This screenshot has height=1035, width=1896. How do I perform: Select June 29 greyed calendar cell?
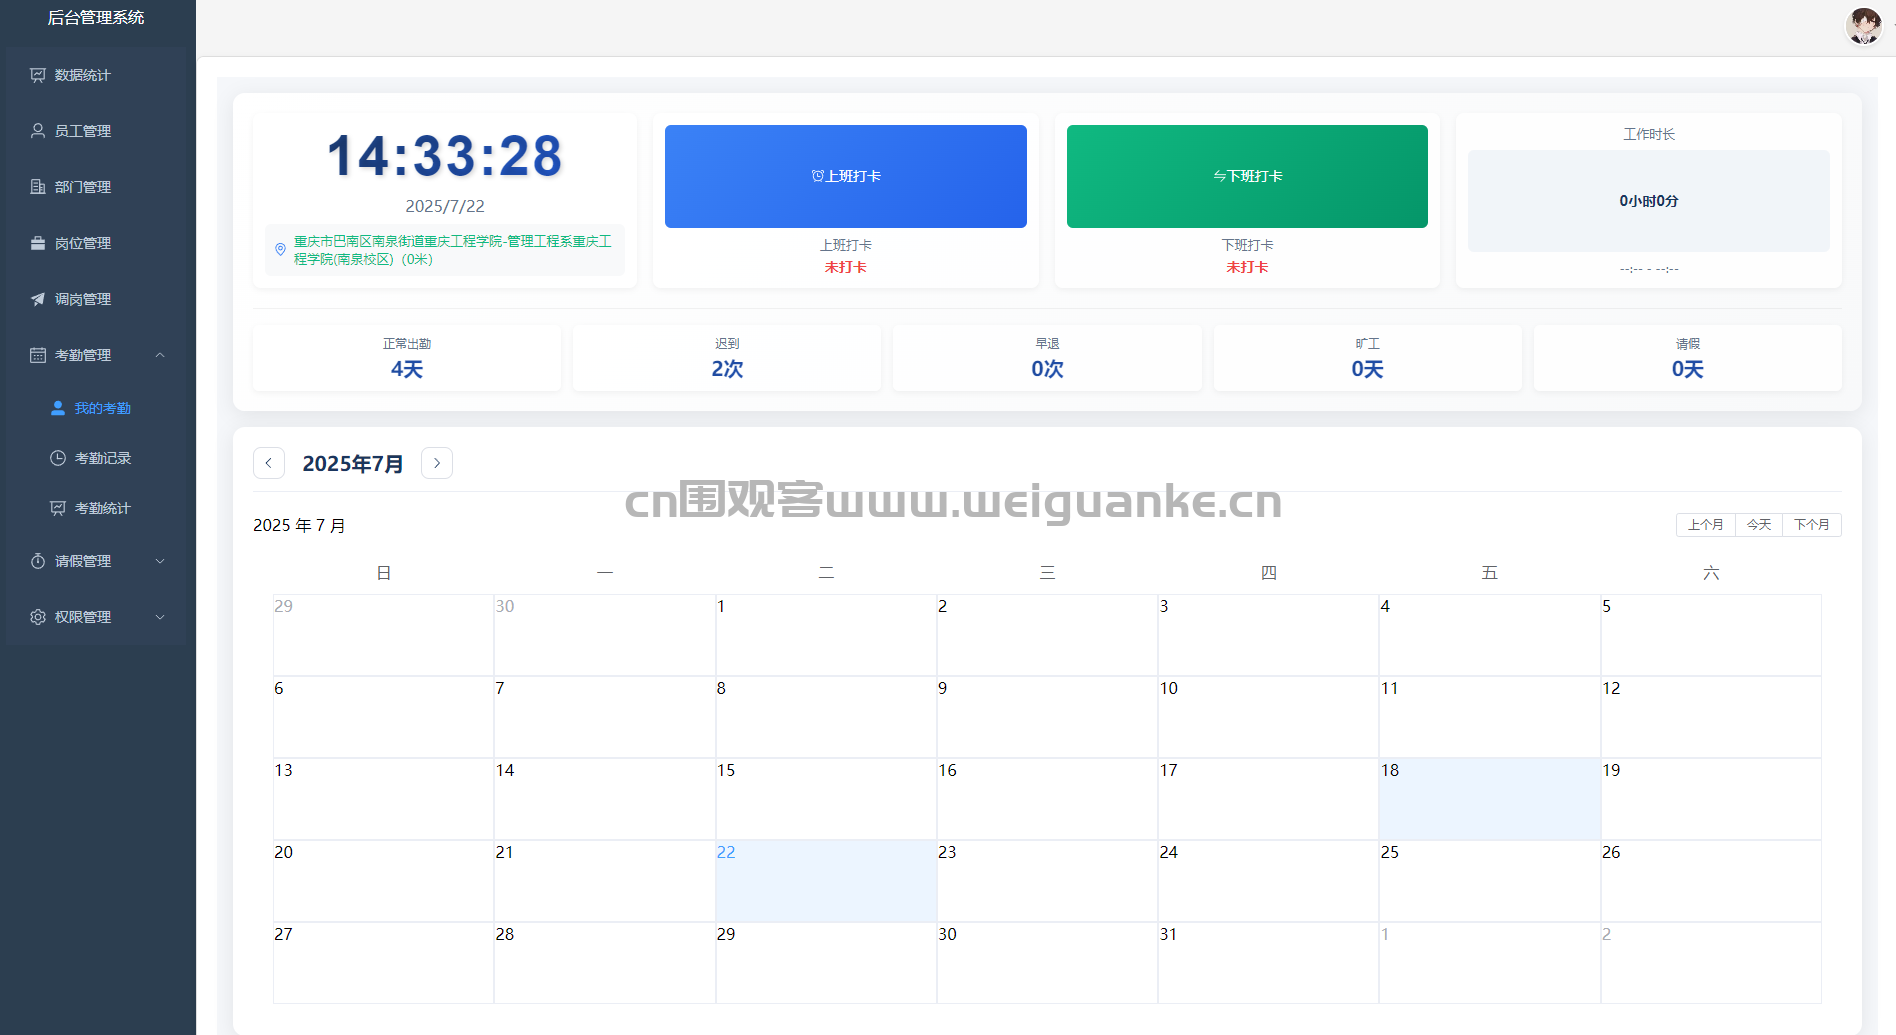[384, 635]
